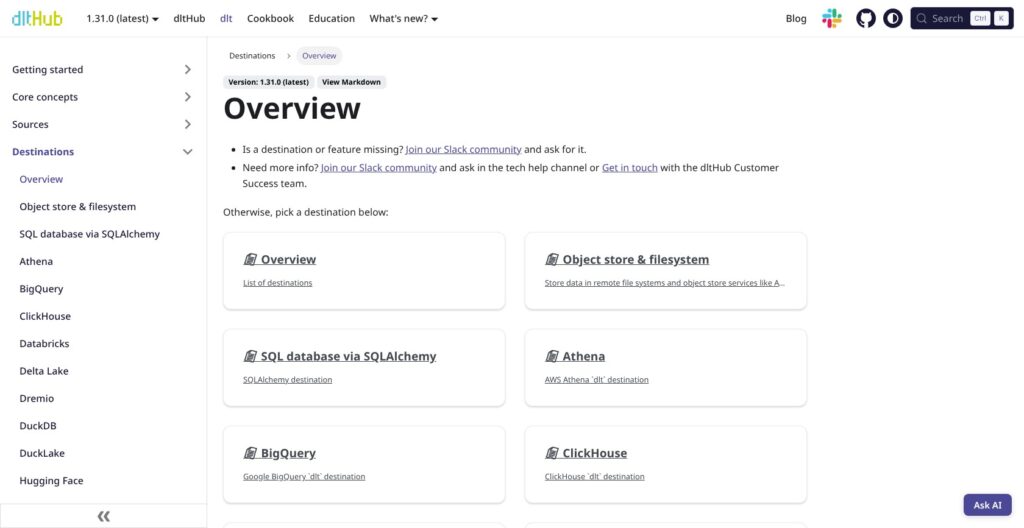This screenshot has width=1024, height=528.
Task: Click the Version: 1.31.0 (latest) badge
Action: [268, 82]
